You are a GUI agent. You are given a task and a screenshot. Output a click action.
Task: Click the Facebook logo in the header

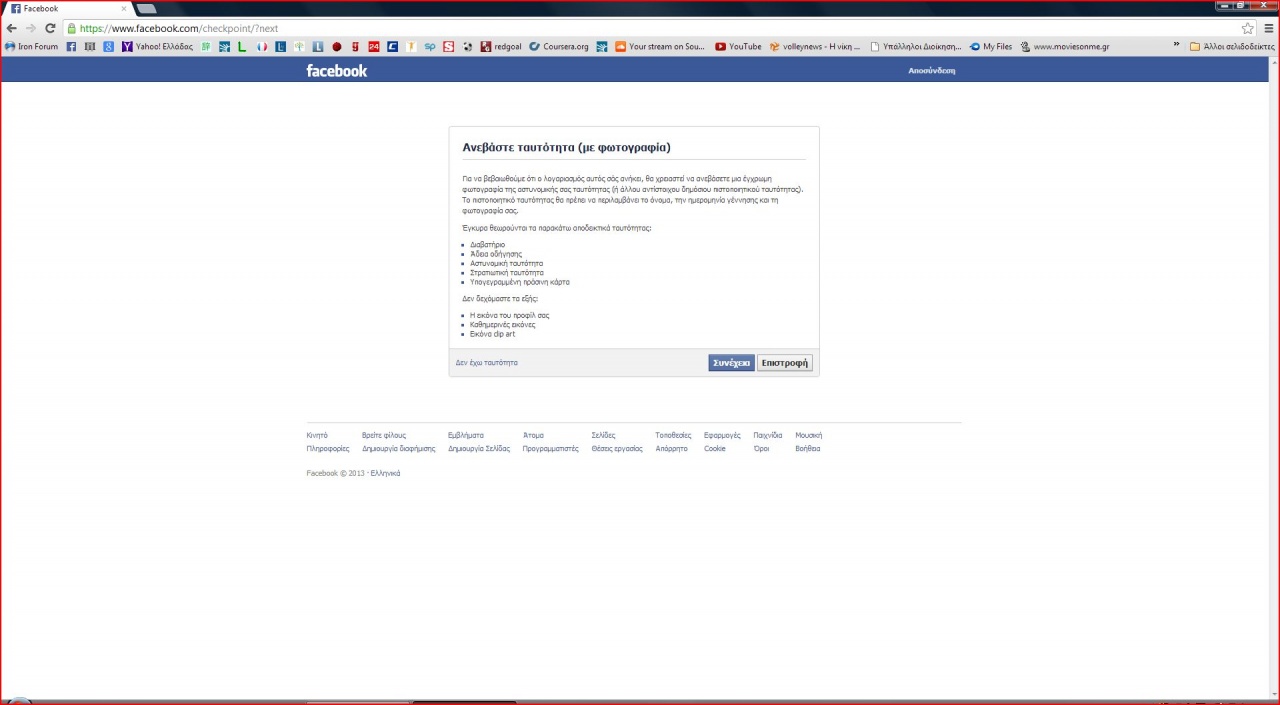(336, 71)
